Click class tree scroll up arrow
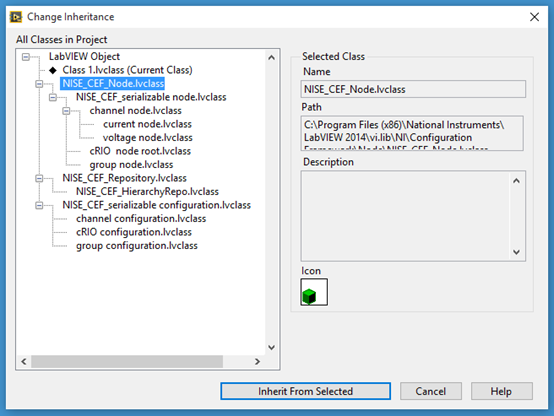554x416 pixels. coord(271,57)
